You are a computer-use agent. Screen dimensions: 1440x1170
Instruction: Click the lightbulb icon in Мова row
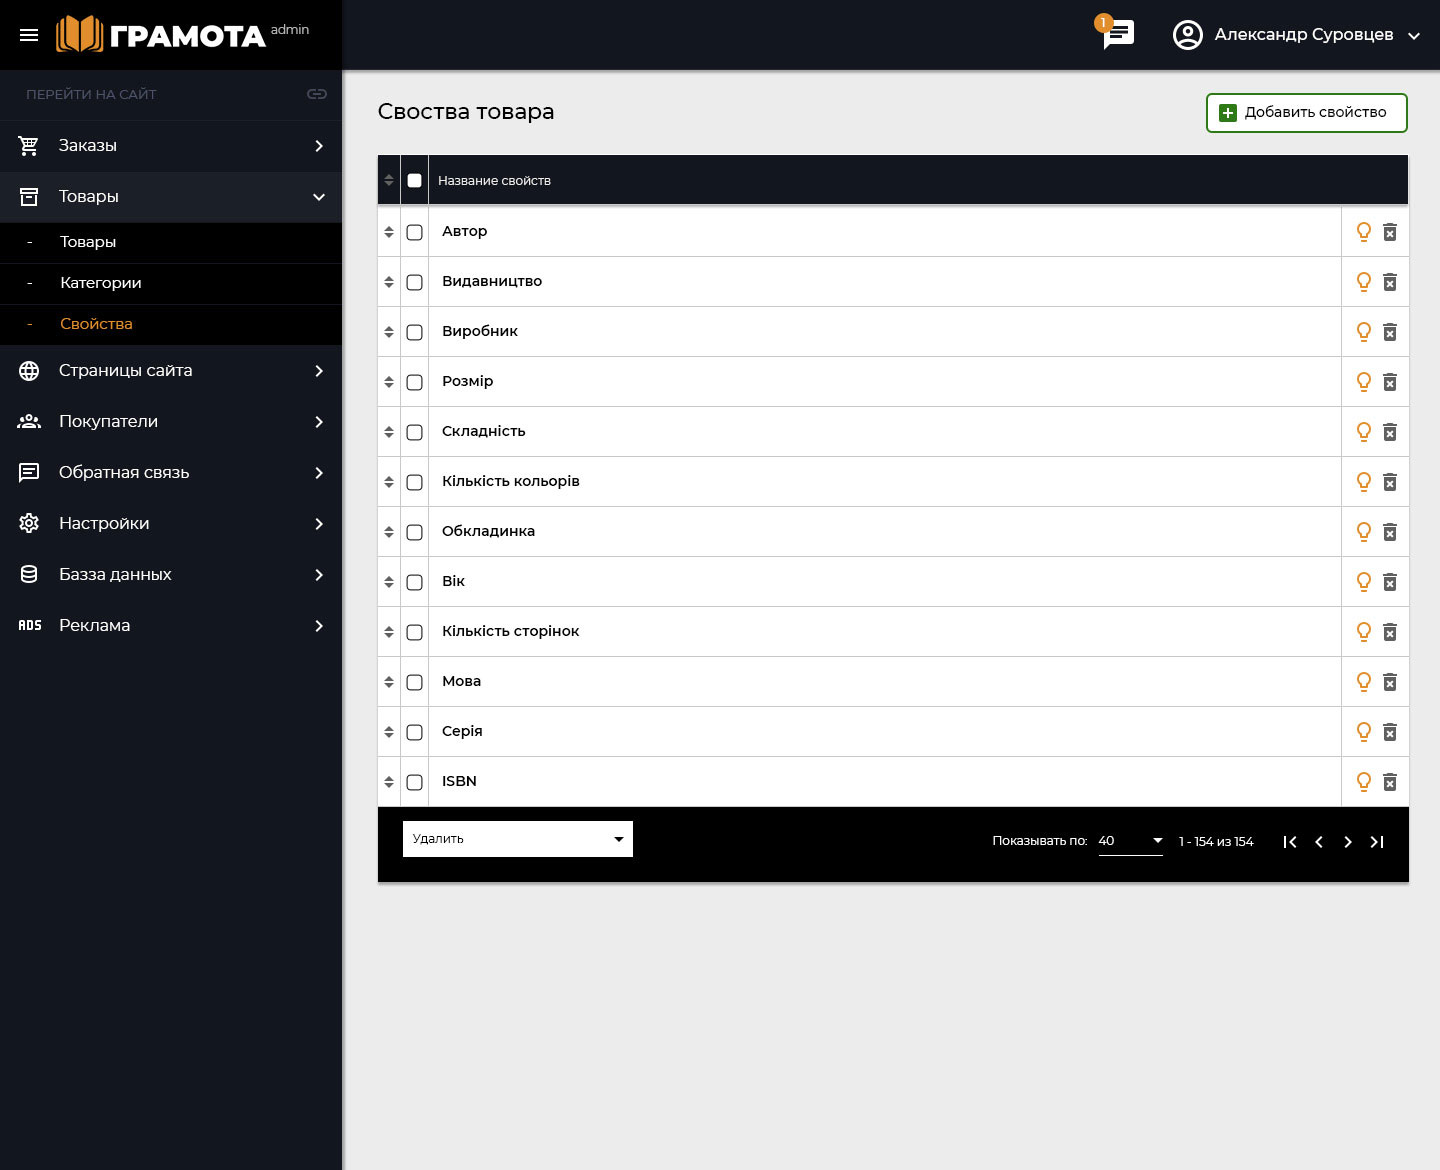tap(1363, 682)
